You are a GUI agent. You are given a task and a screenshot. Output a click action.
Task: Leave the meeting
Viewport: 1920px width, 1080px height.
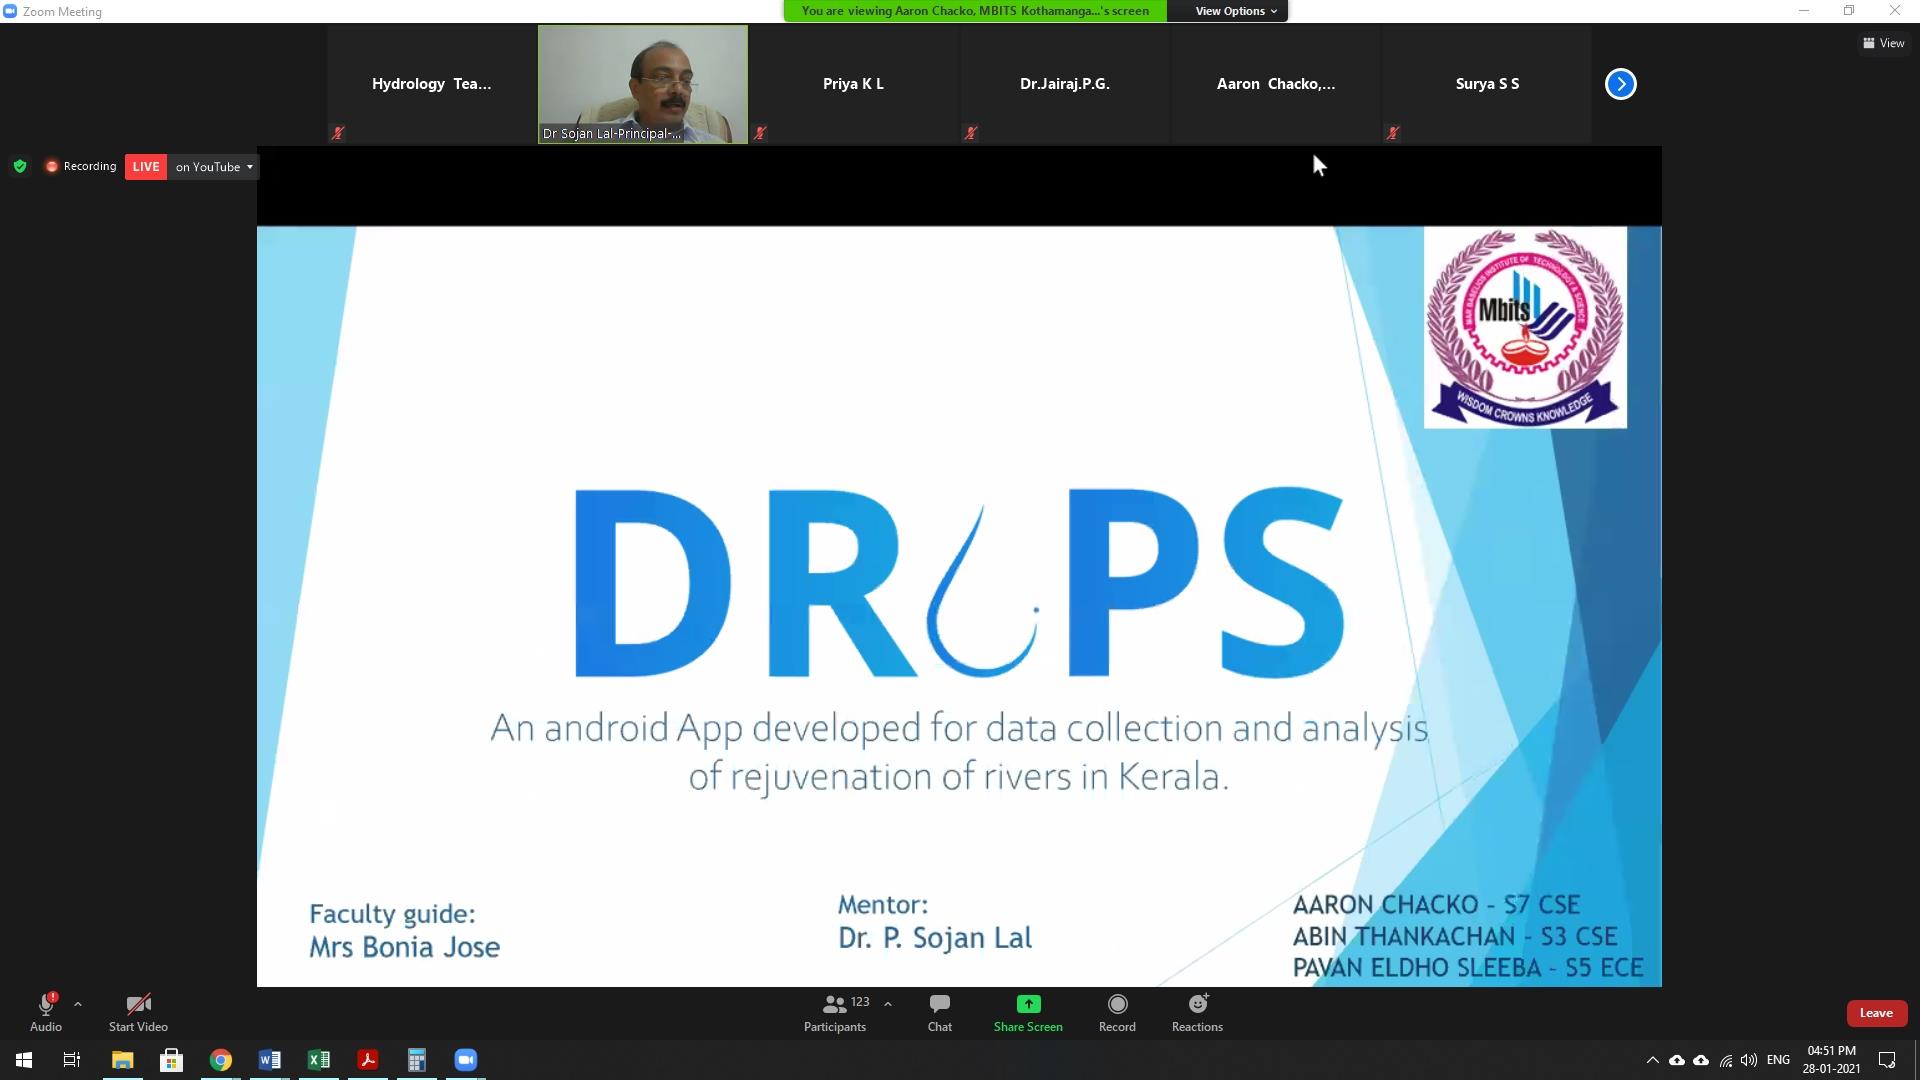coord(1876,1013)
